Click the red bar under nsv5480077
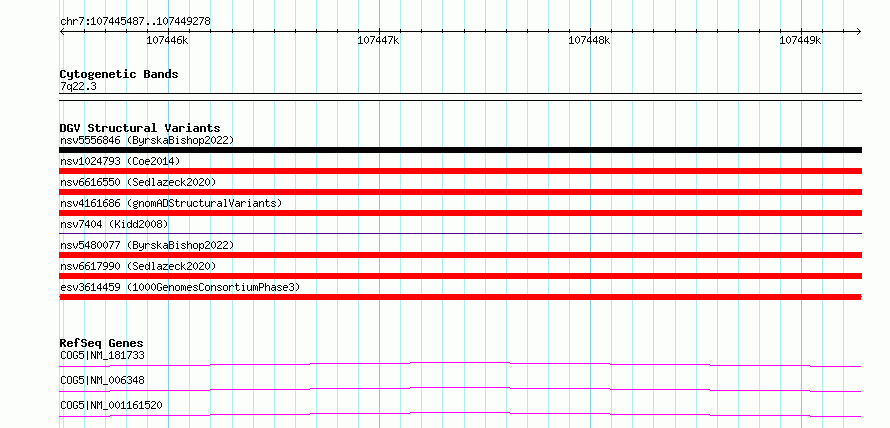890x428 pixels. point(460,255)
